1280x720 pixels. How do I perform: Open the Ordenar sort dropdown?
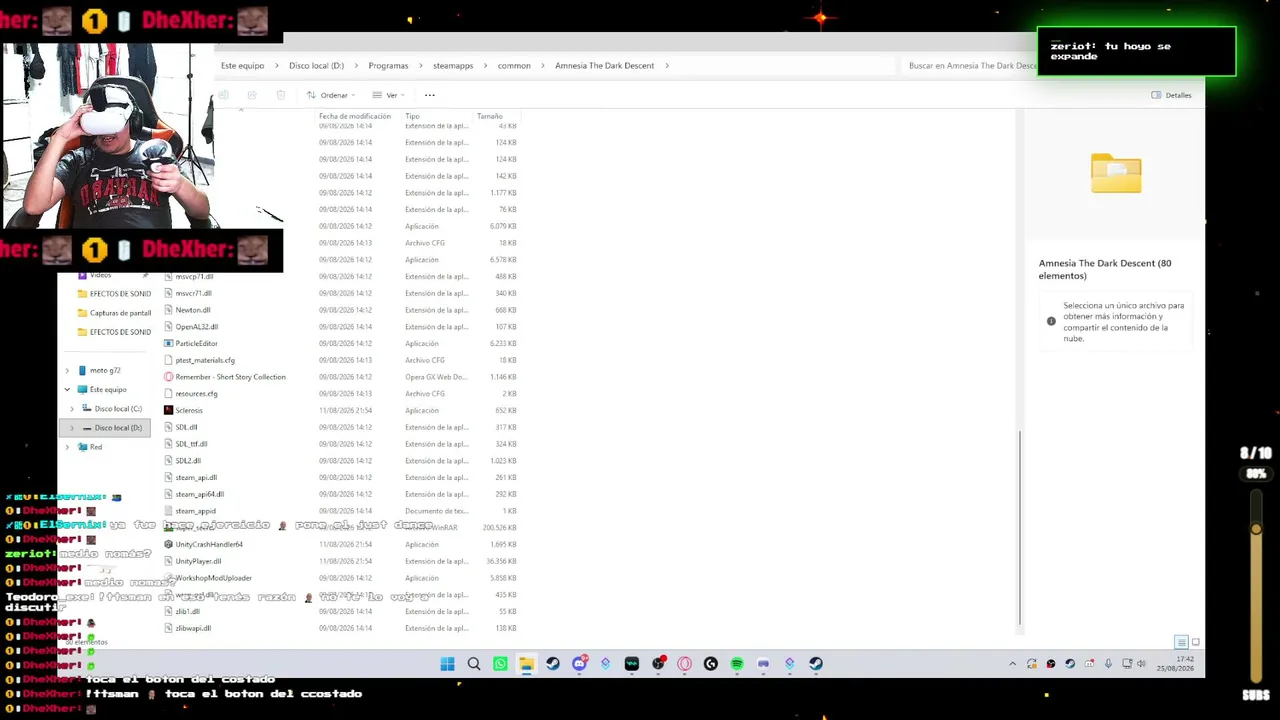coord(331,95)
